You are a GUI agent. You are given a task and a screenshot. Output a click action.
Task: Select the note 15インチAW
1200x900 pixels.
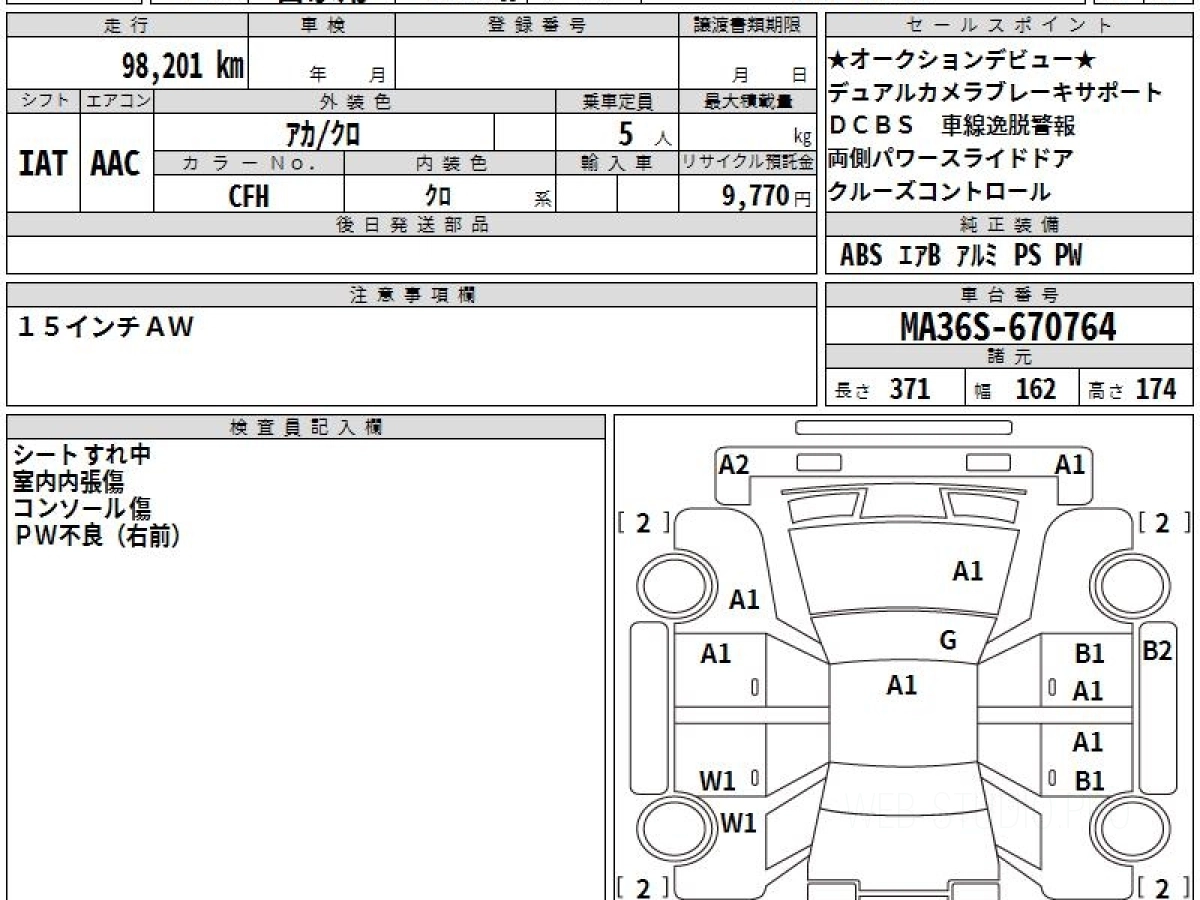(x=105, y=326)
